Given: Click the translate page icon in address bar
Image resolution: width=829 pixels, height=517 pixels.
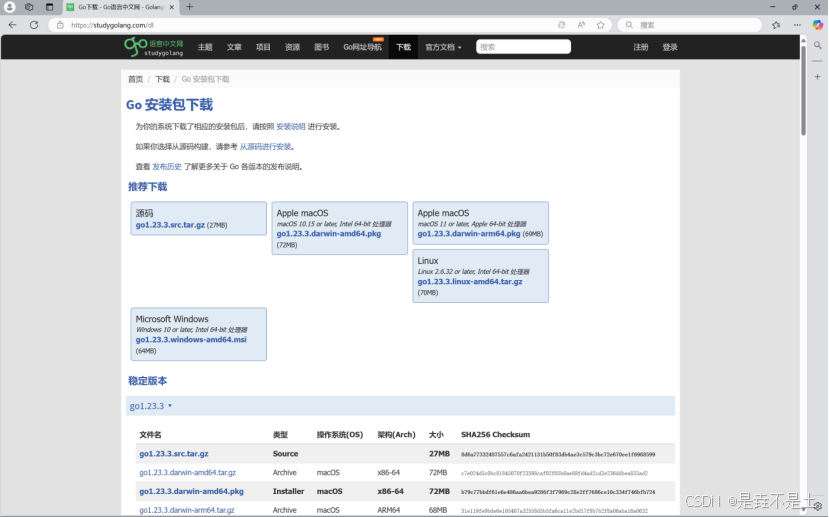Looking at the screenshot, I should point(561,25).
